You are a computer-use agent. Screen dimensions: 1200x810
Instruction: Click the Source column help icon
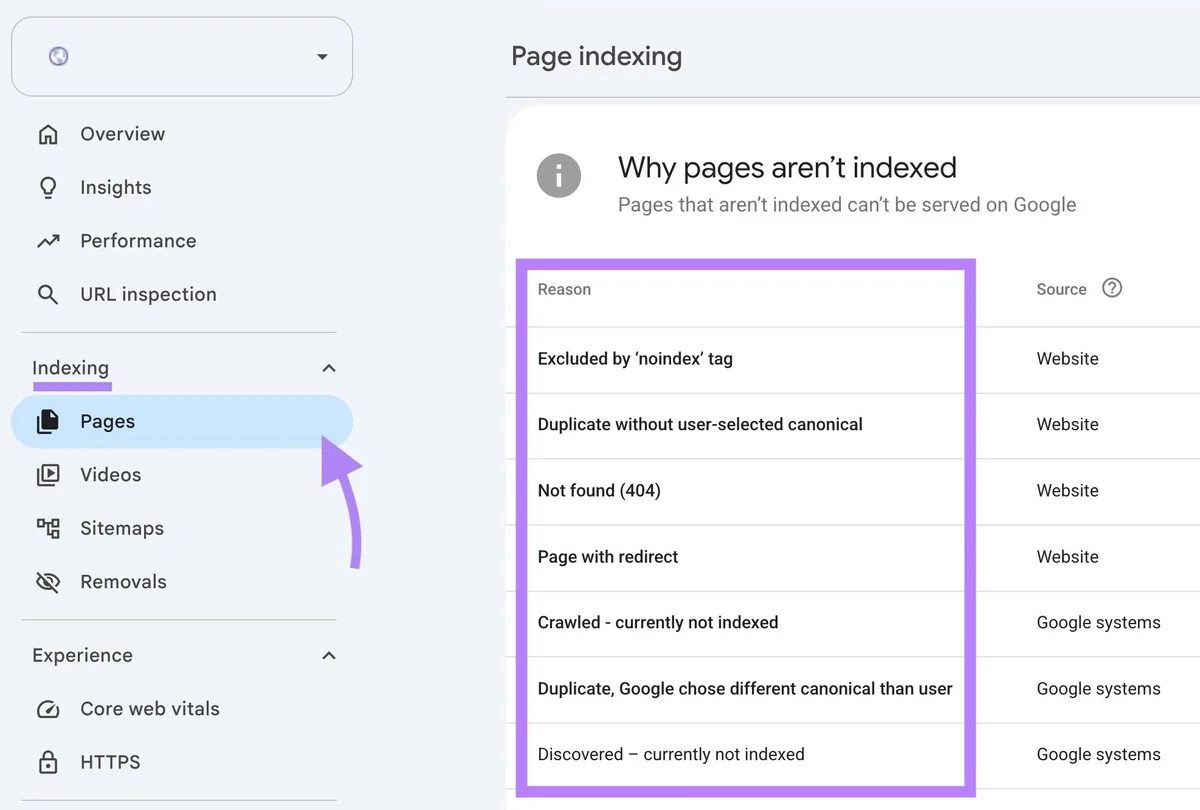(x=1112, y=288)
